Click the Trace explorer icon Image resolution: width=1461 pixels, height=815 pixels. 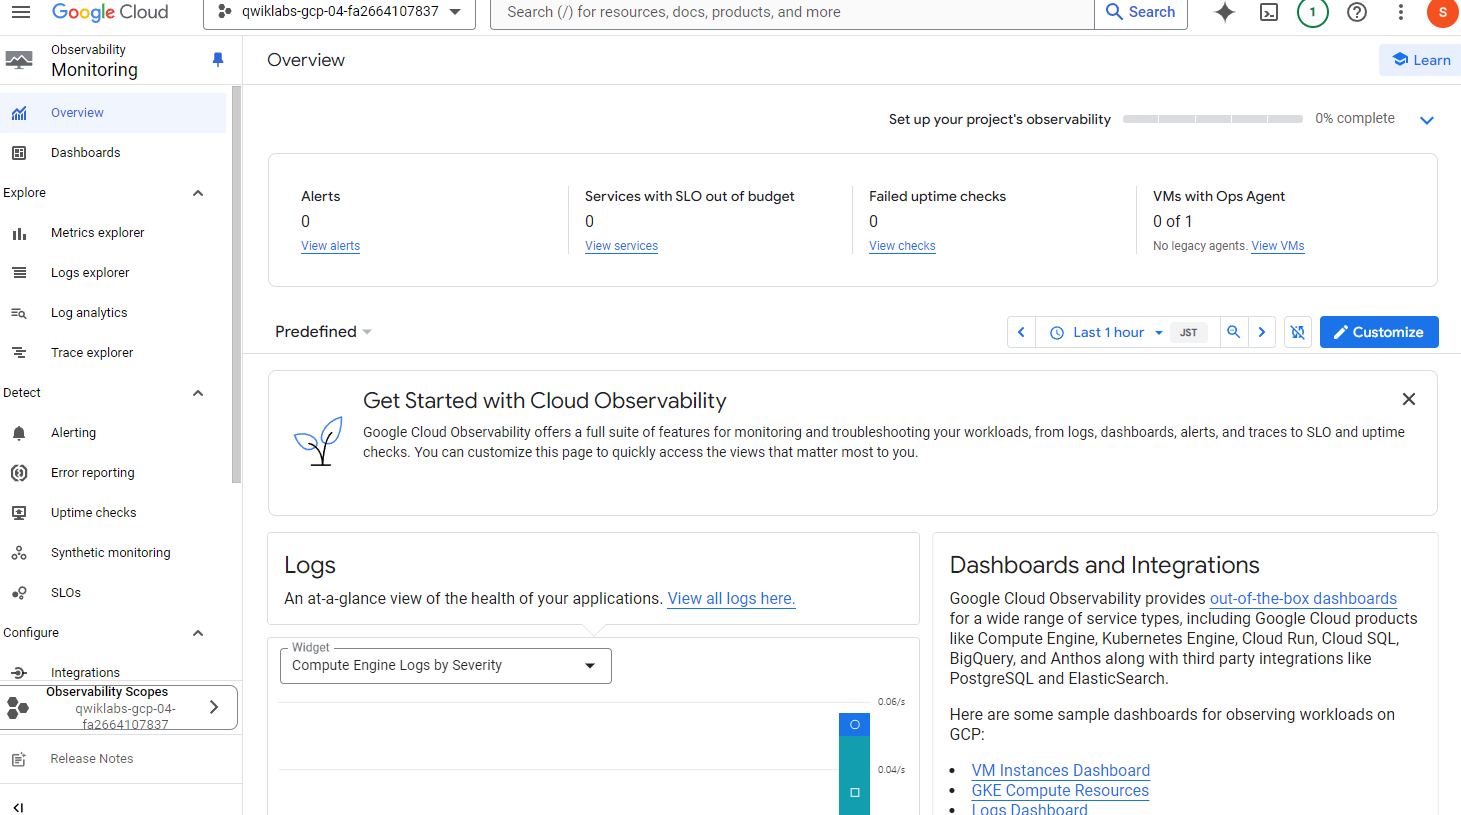[19, 353]
